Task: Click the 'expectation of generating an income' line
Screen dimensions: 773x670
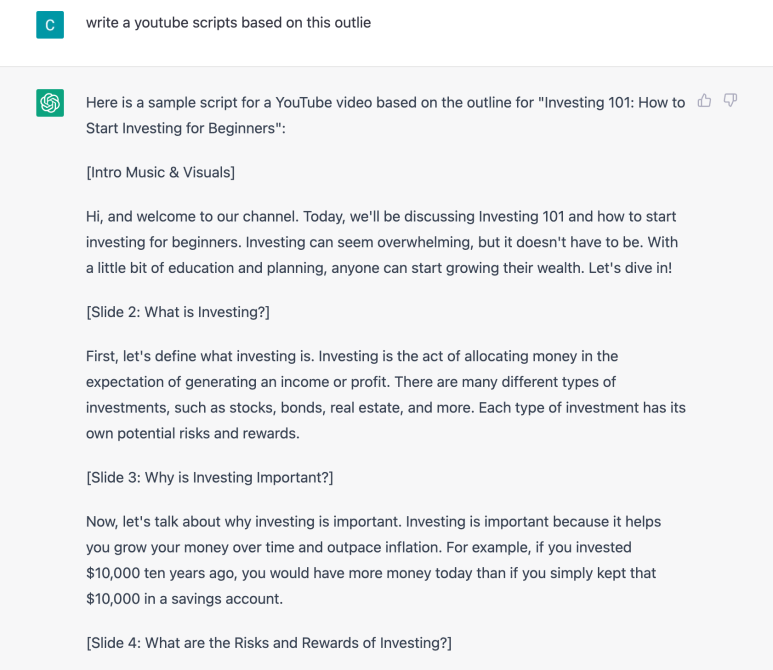Action: (351, 382)
